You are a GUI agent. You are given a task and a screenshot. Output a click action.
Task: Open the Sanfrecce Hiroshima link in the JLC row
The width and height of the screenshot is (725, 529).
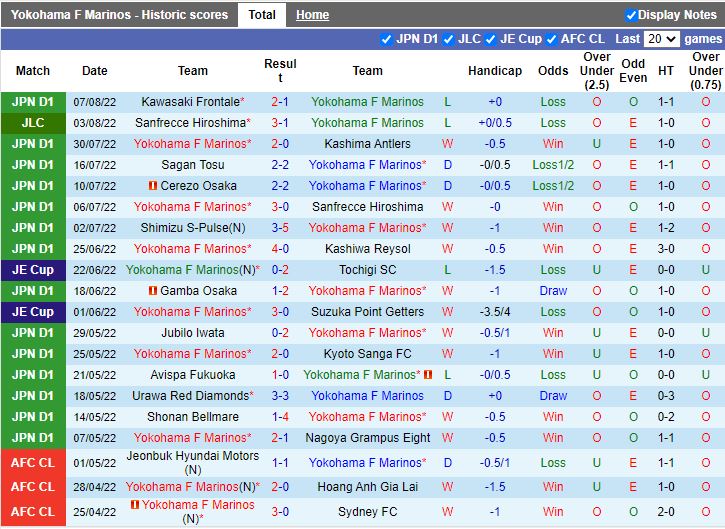(x=190, y=123)
